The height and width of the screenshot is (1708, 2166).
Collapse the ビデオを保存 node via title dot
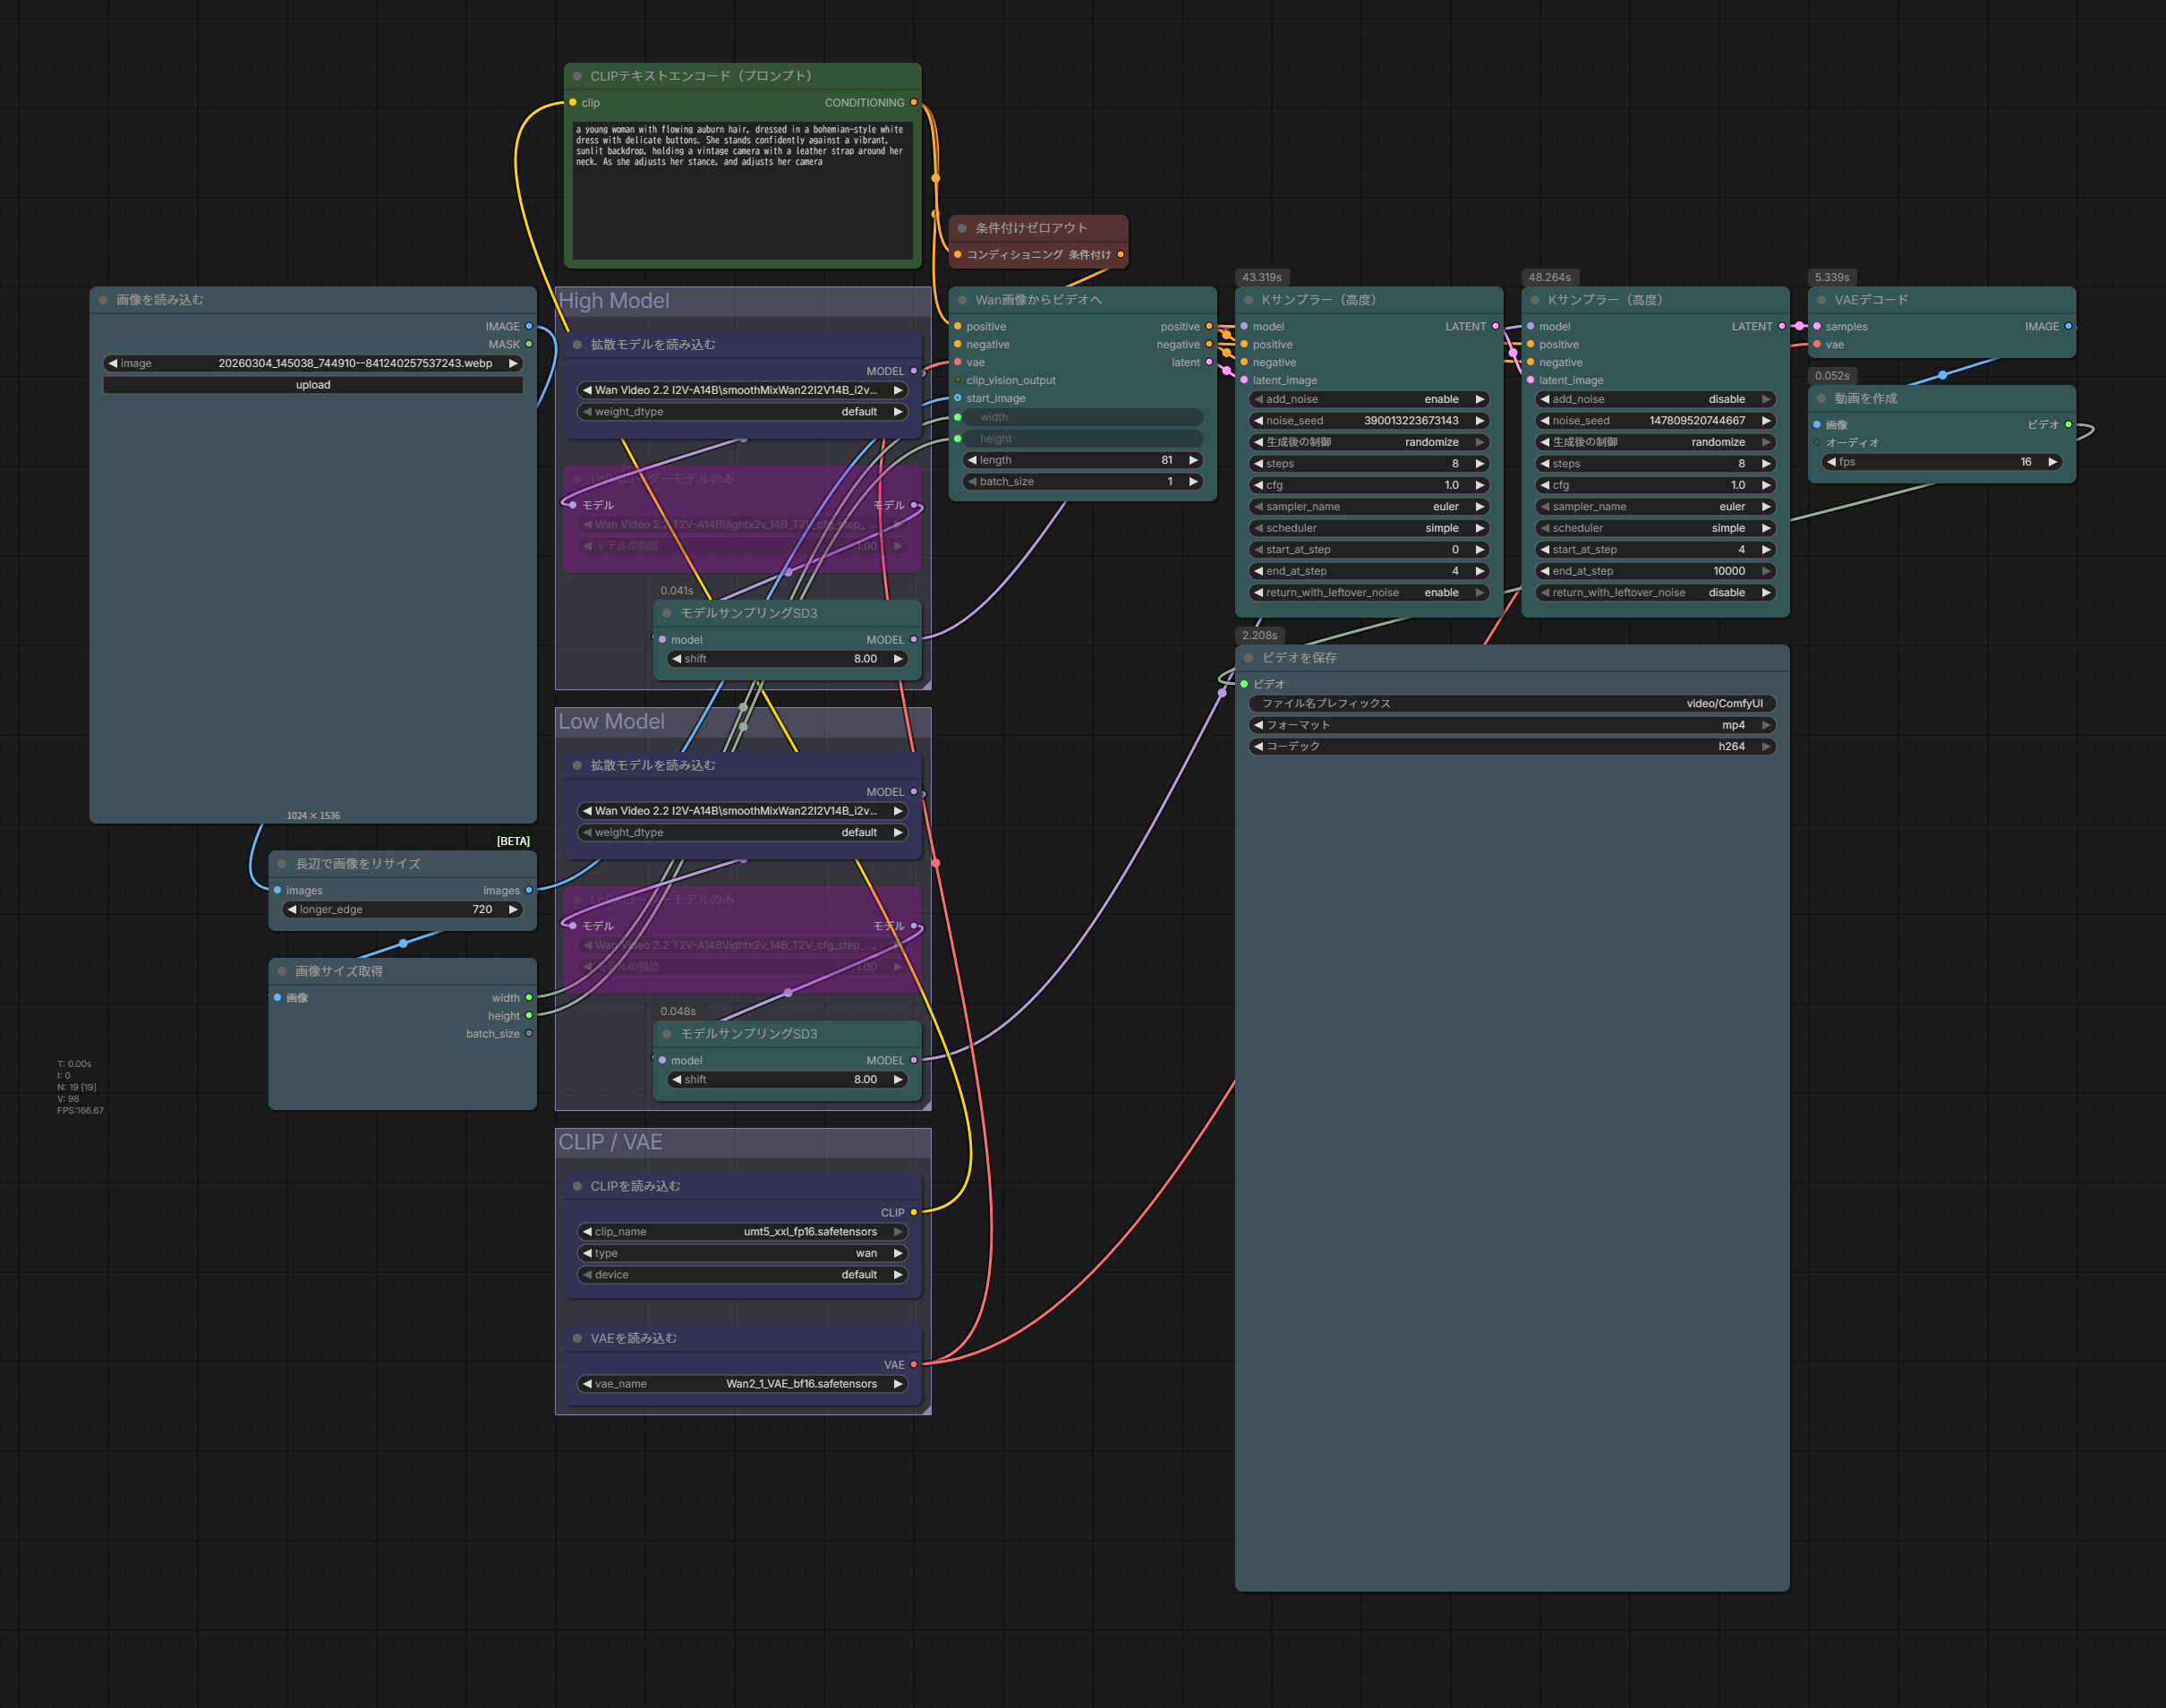coord(1248,658)
